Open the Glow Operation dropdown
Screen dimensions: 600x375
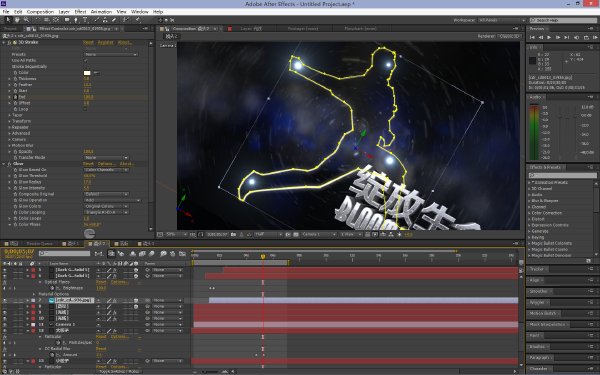112,200
